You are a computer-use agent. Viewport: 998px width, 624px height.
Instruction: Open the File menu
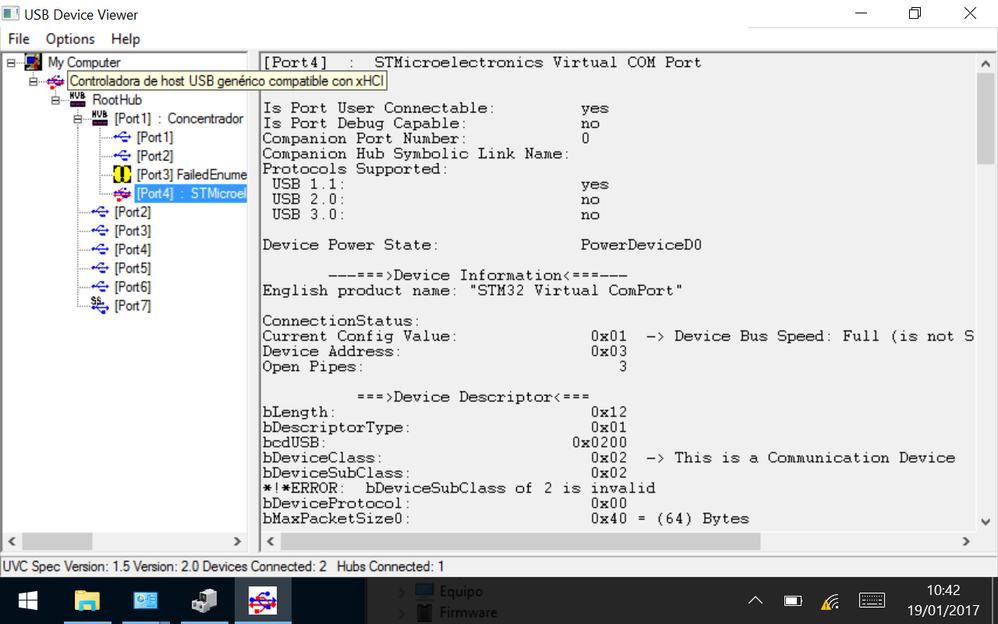pos(18,39)
